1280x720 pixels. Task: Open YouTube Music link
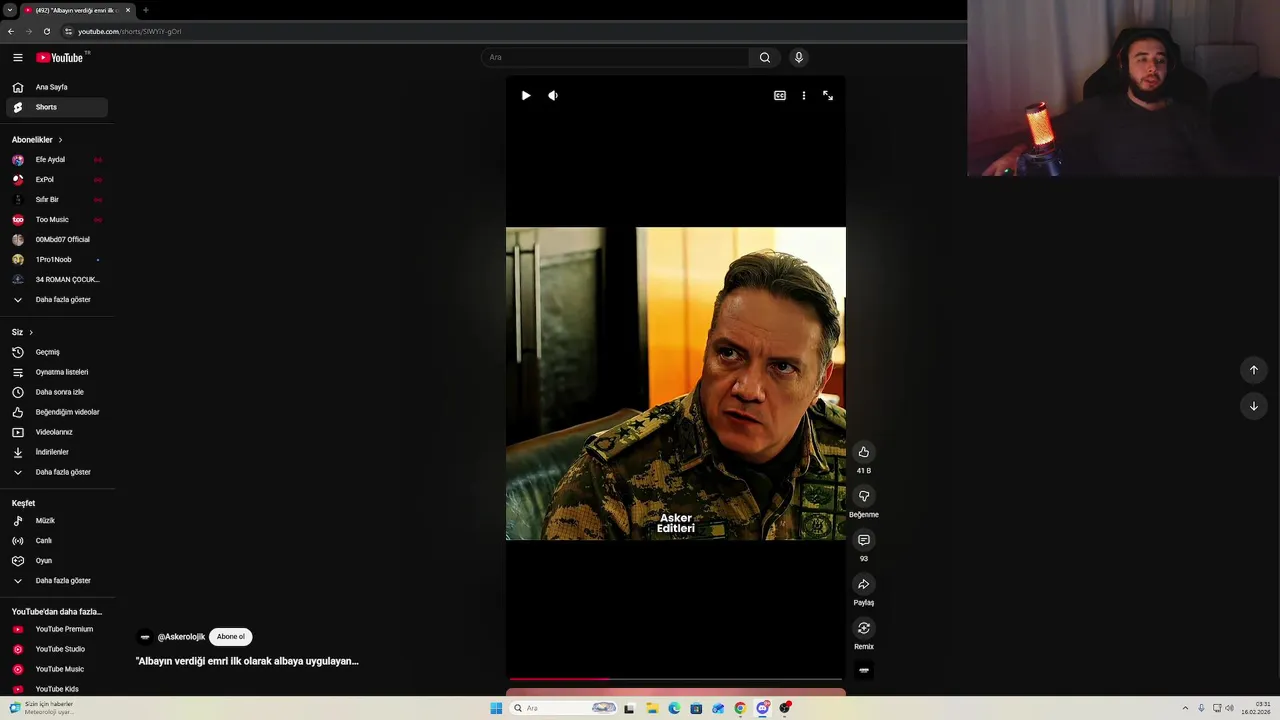pos(57,669)
